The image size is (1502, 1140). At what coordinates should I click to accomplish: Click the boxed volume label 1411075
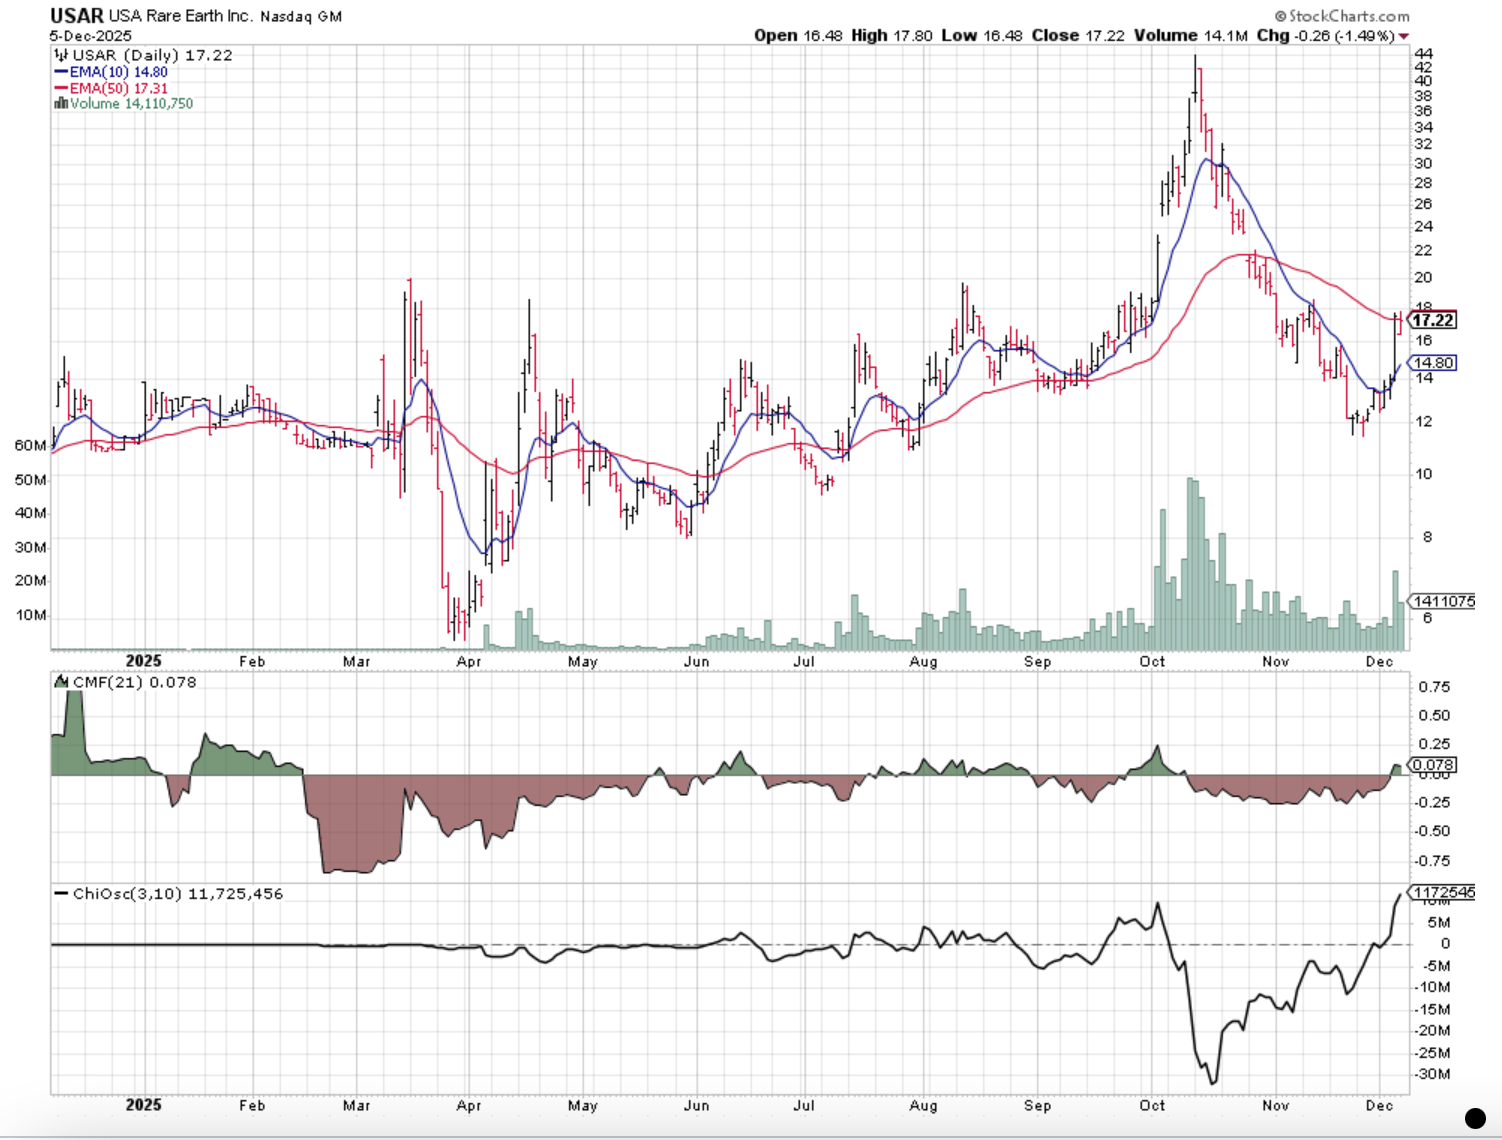[x=1441, y=601]
